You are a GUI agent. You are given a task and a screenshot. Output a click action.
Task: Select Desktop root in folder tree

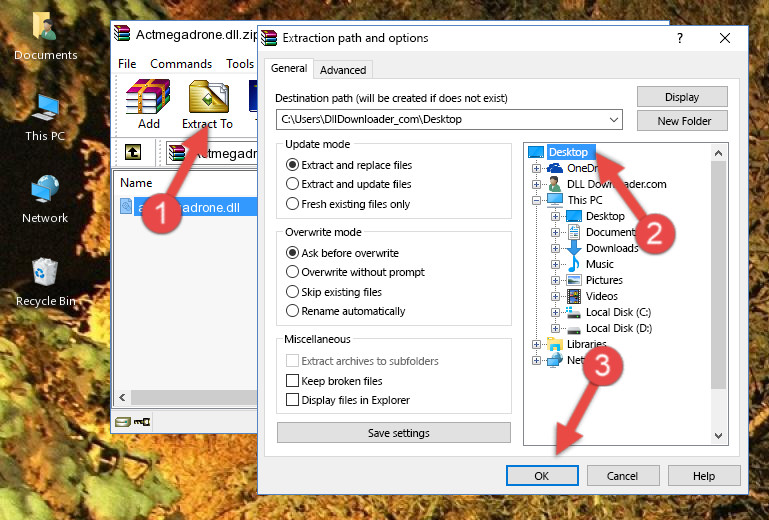(x=568, y=152)
